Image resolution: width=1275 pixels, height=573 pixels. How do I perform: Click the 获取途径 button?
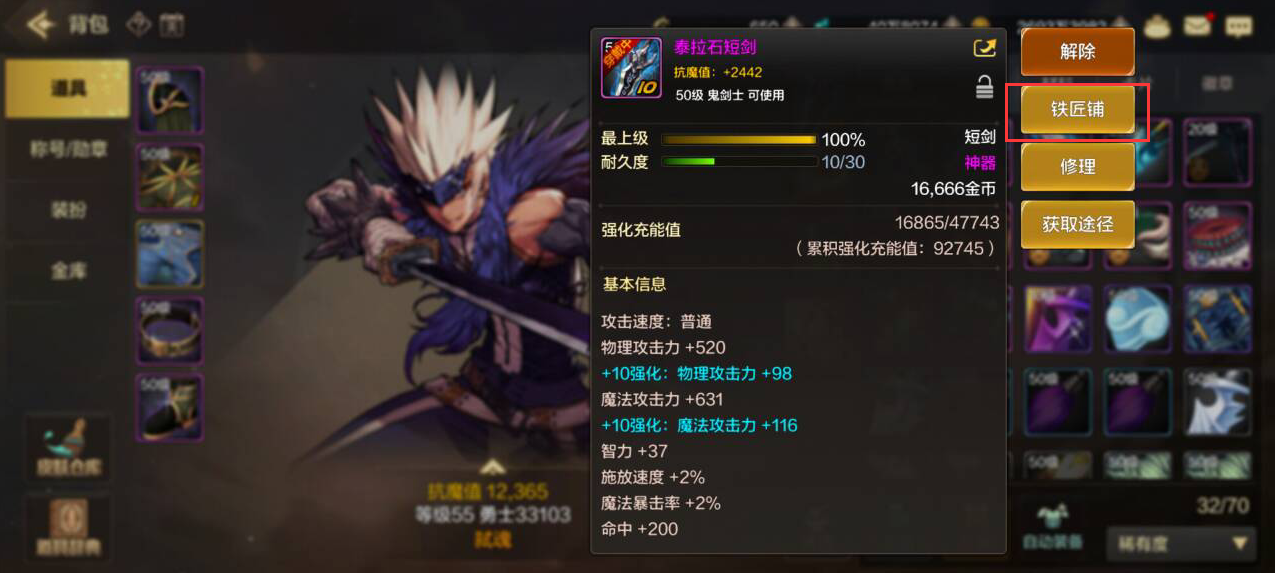pos(1077,225)
